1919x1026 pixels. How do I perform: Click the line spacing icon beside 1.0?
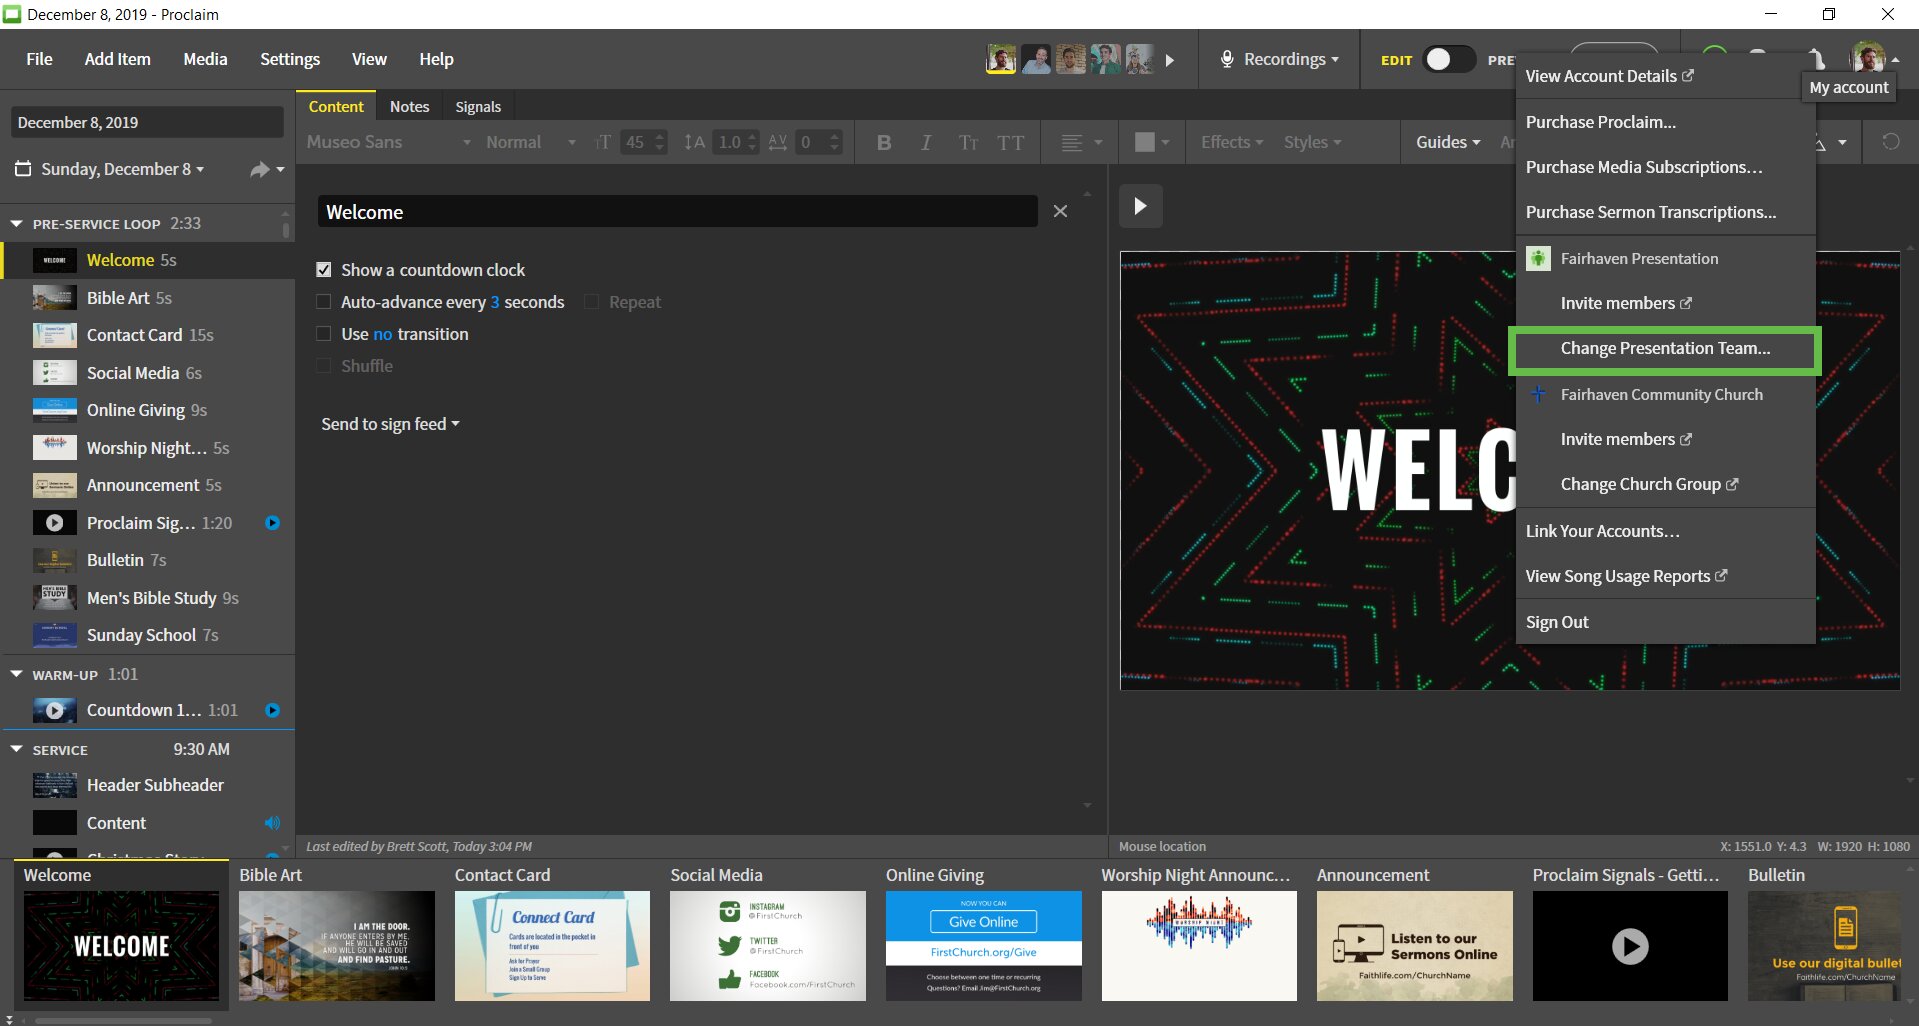(x=694, y=142)
